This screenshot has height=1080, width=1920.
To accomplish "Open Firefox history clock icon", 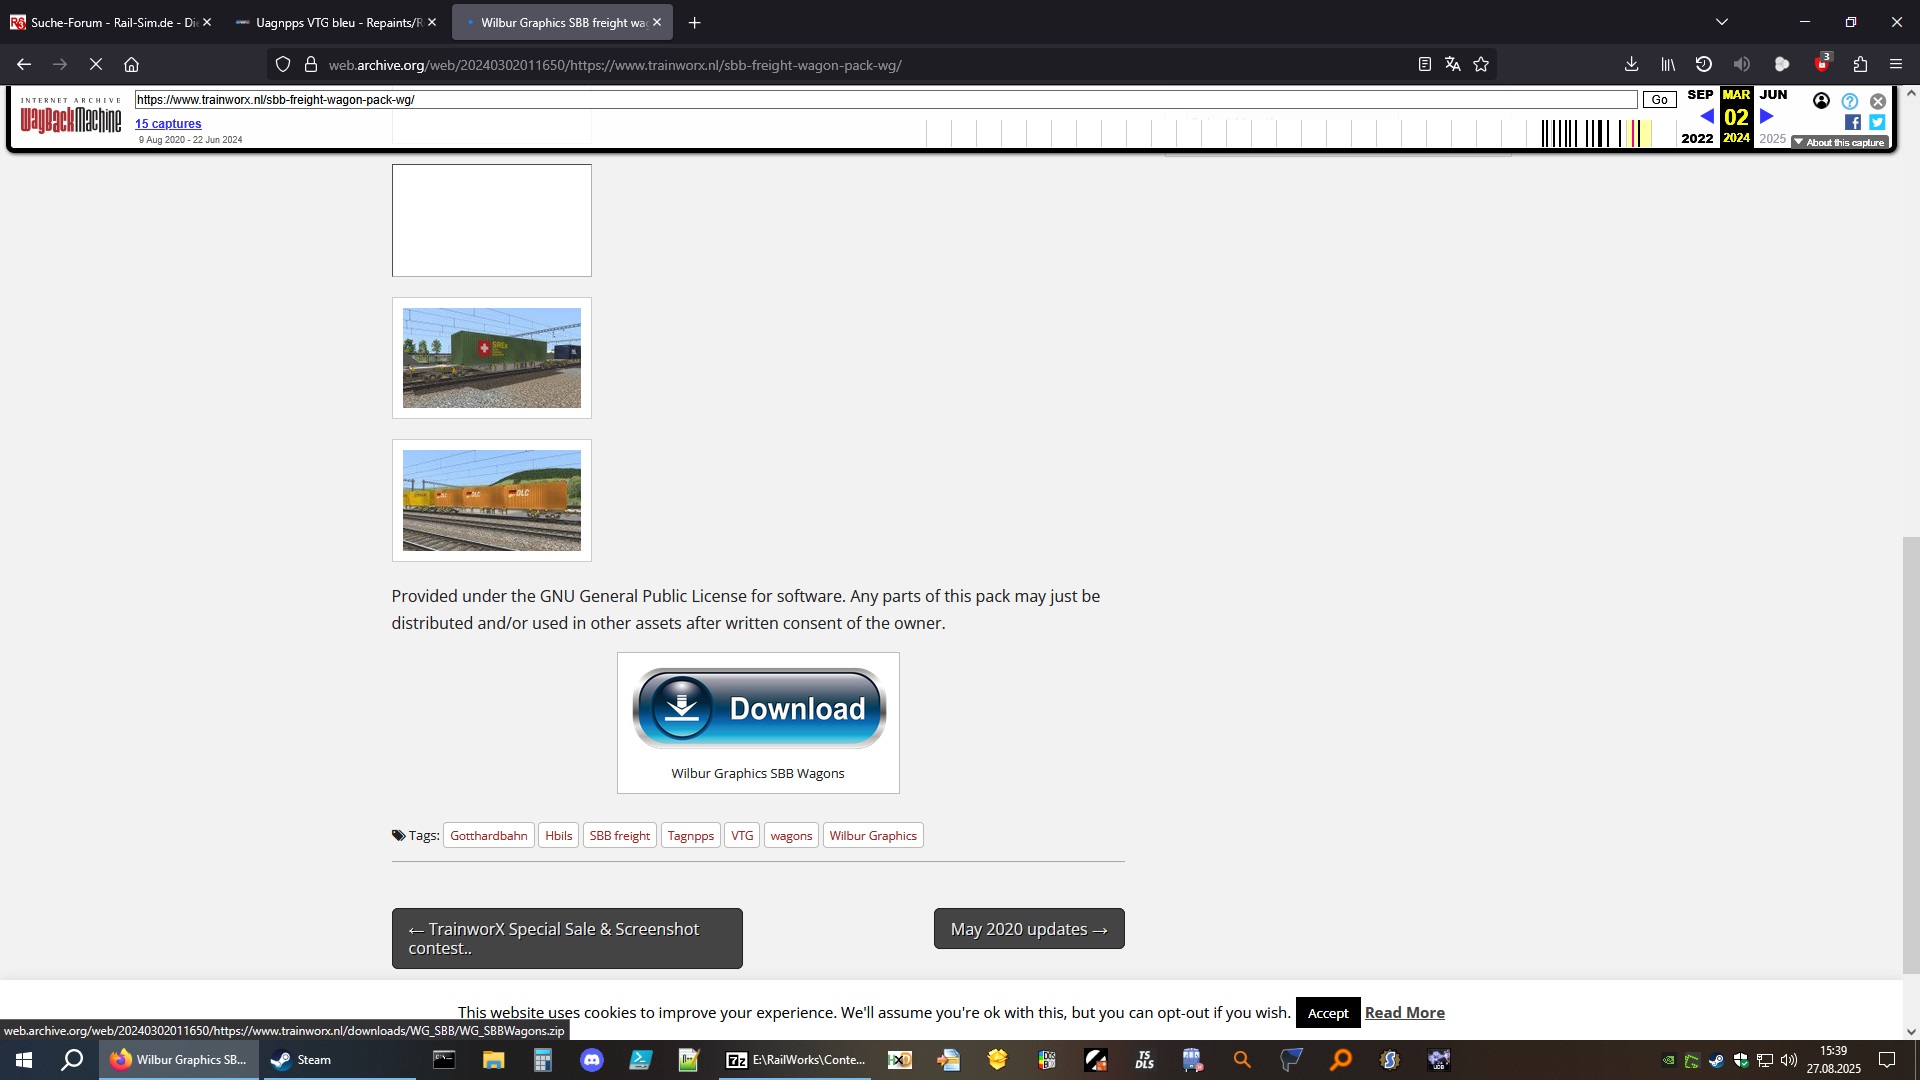I will click(1704, 64).
